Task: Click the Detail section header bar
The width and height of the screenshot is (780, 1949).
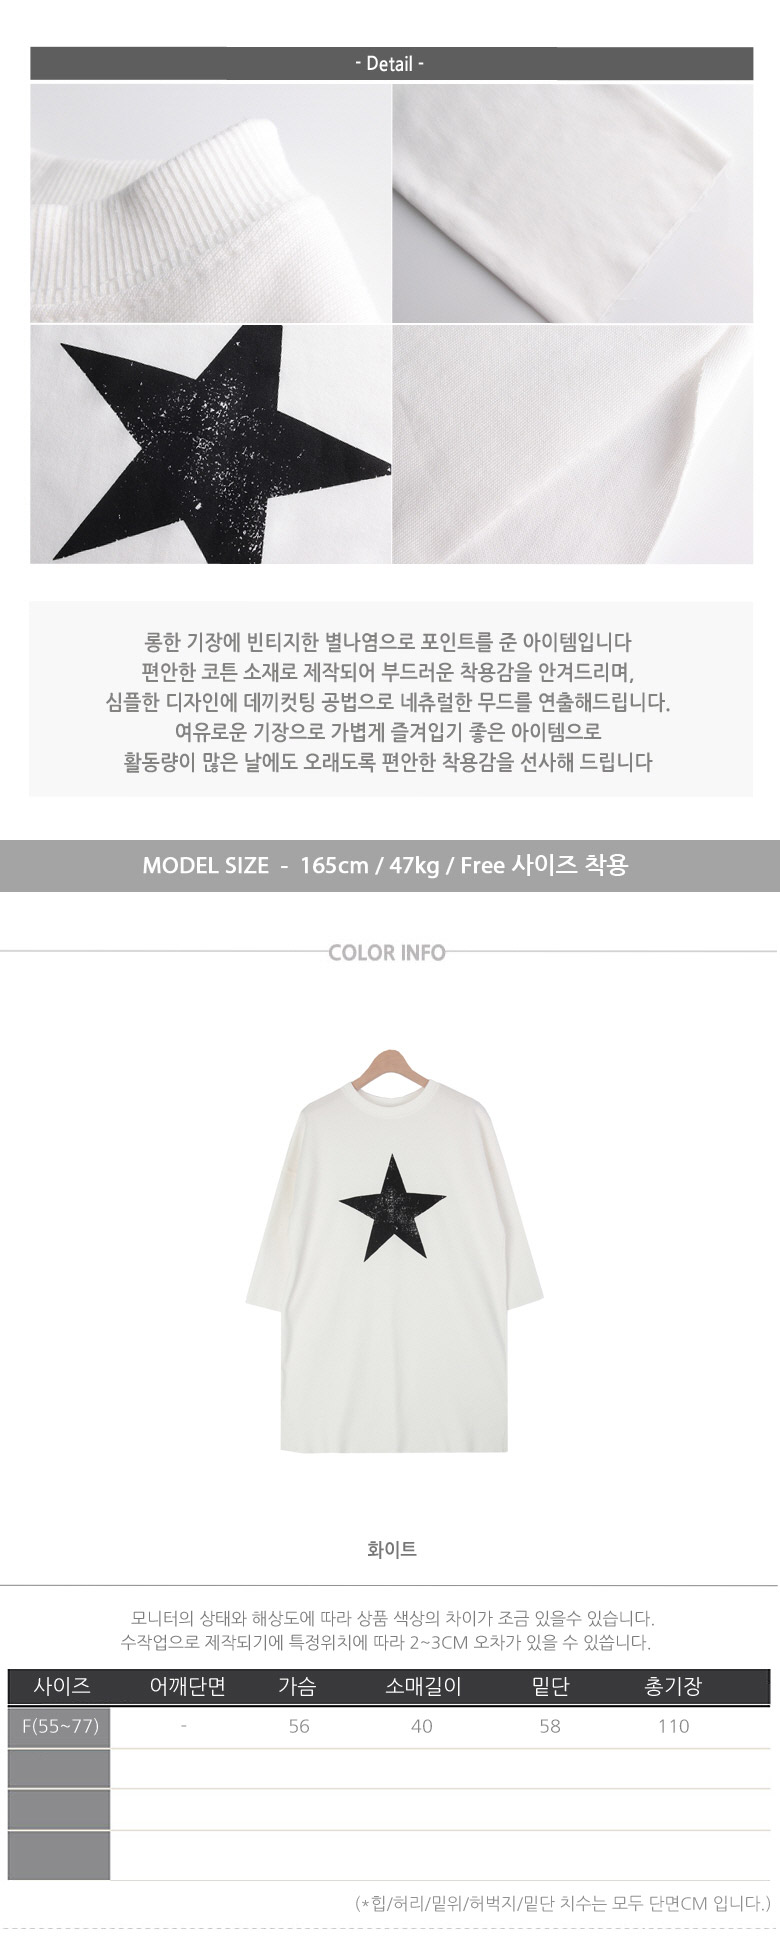Action: point(391,64)
